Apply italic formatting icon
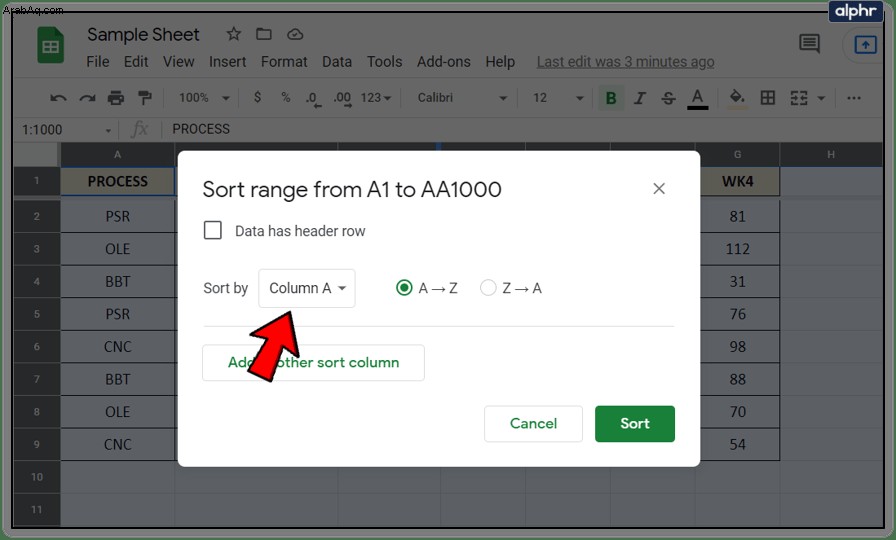The image size is (896, 540). tap(639, 98)
